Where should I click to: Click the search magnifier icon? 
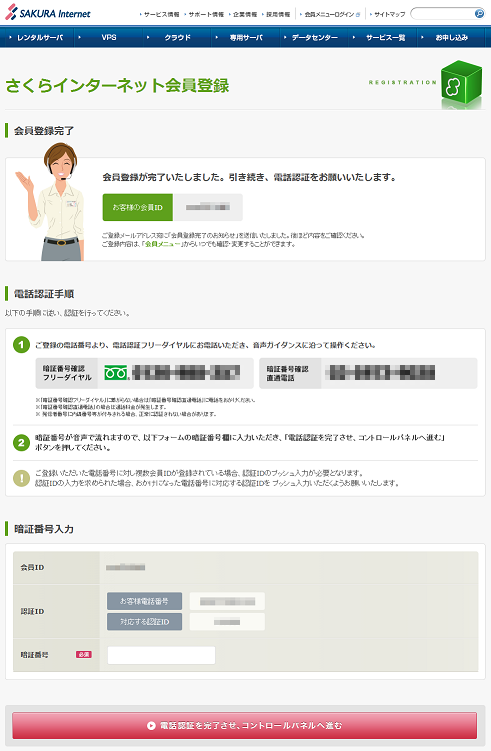point(479,13)
